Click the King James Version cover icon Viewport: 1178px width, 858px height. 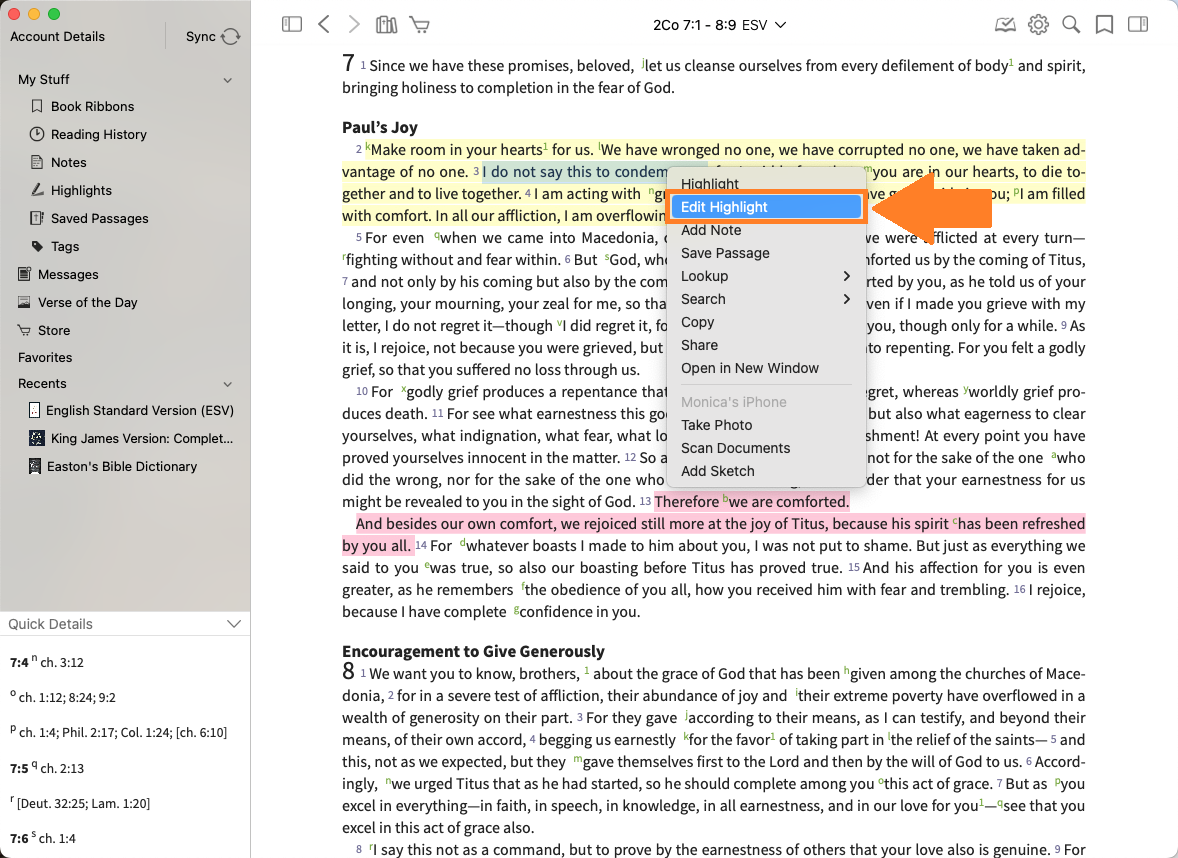pyautogui.click(x=35, y=438)
